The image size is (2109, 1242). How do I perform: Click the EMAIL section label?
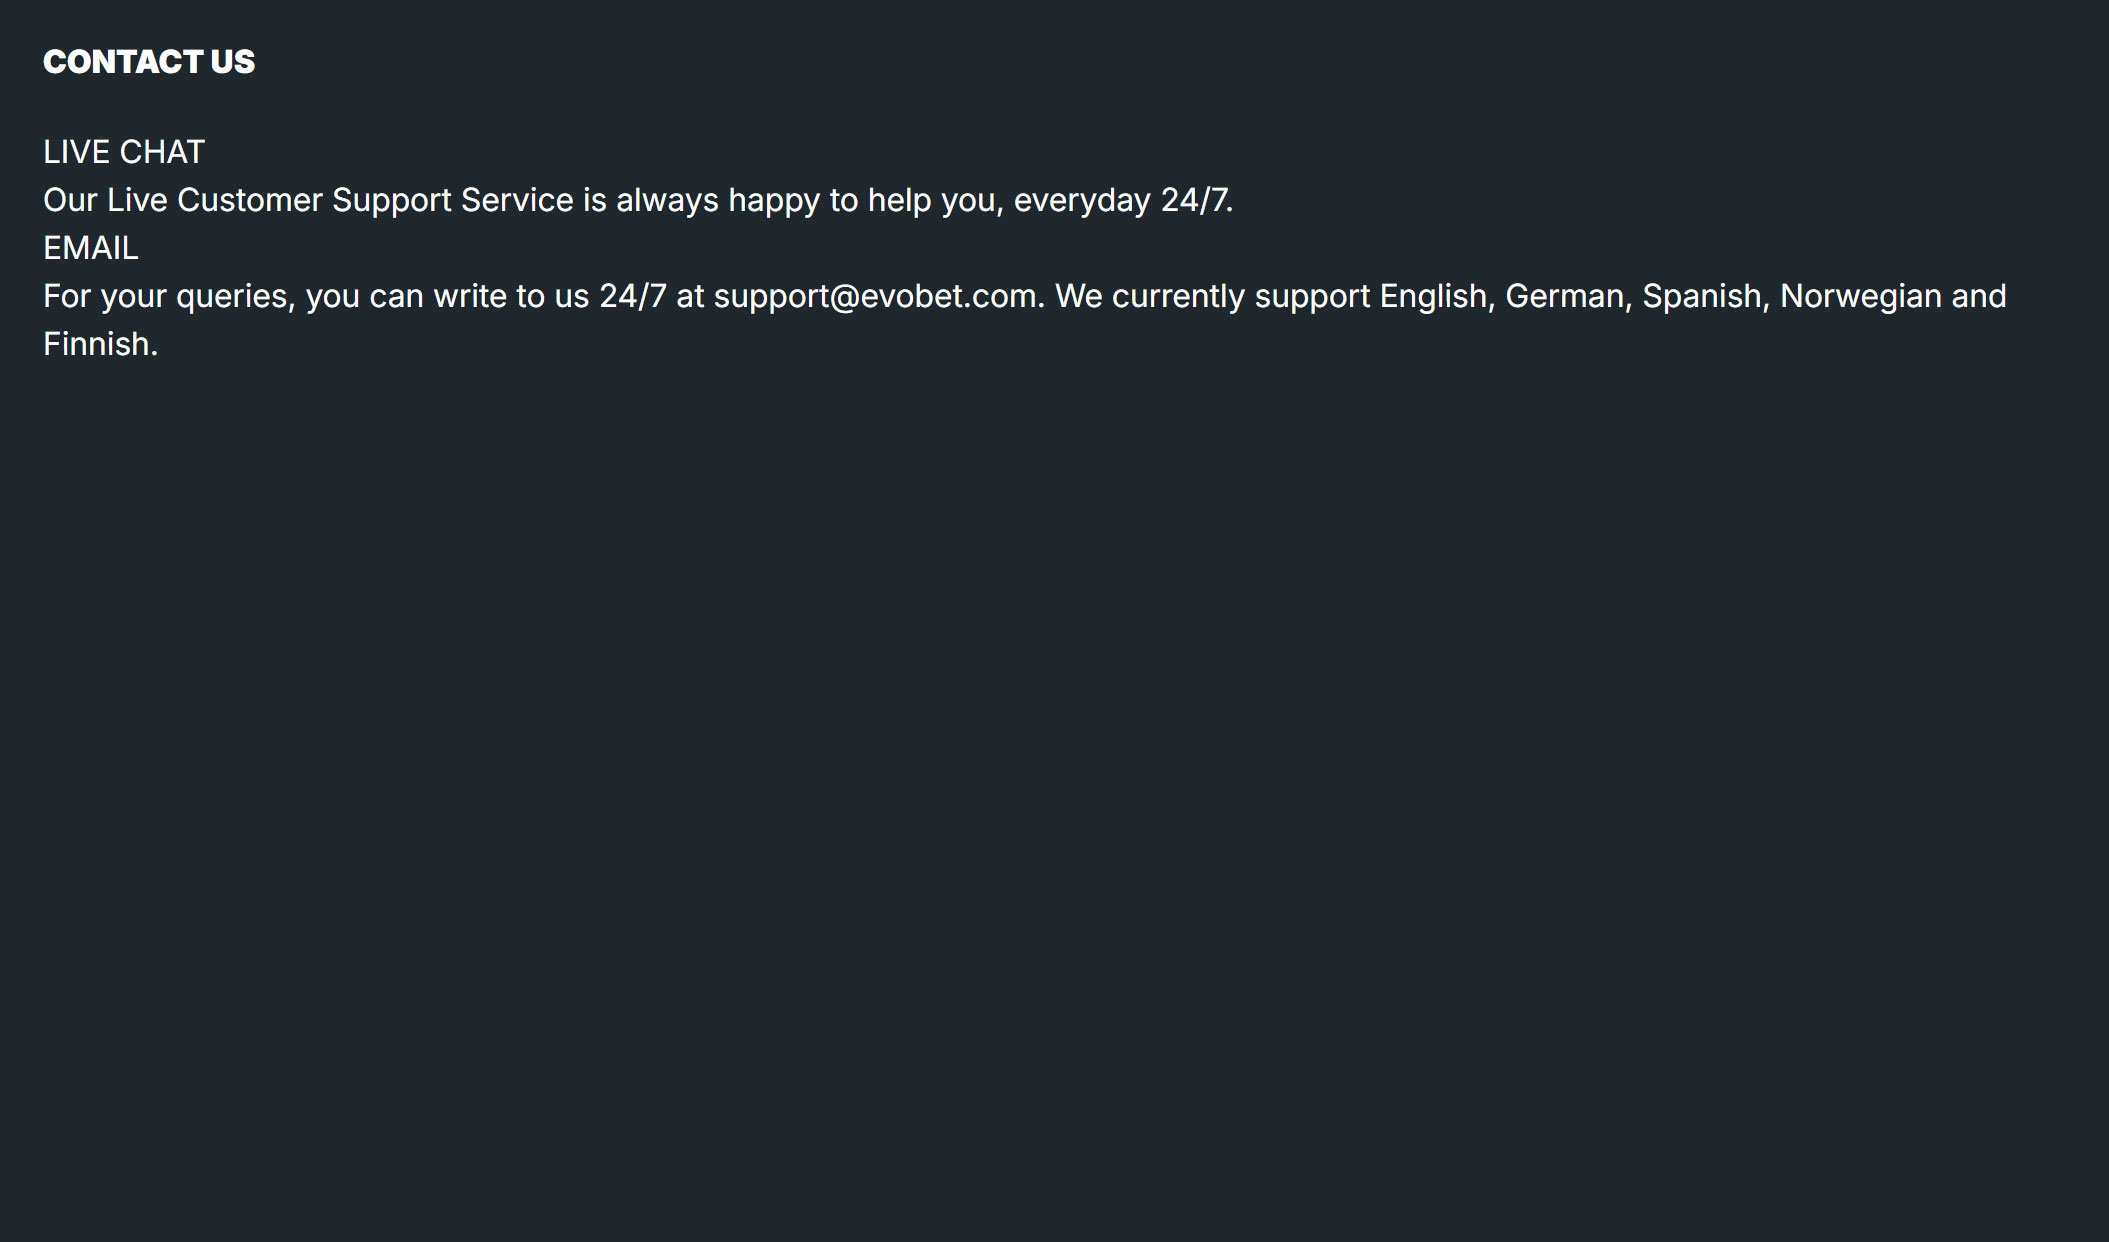point(90,248)
